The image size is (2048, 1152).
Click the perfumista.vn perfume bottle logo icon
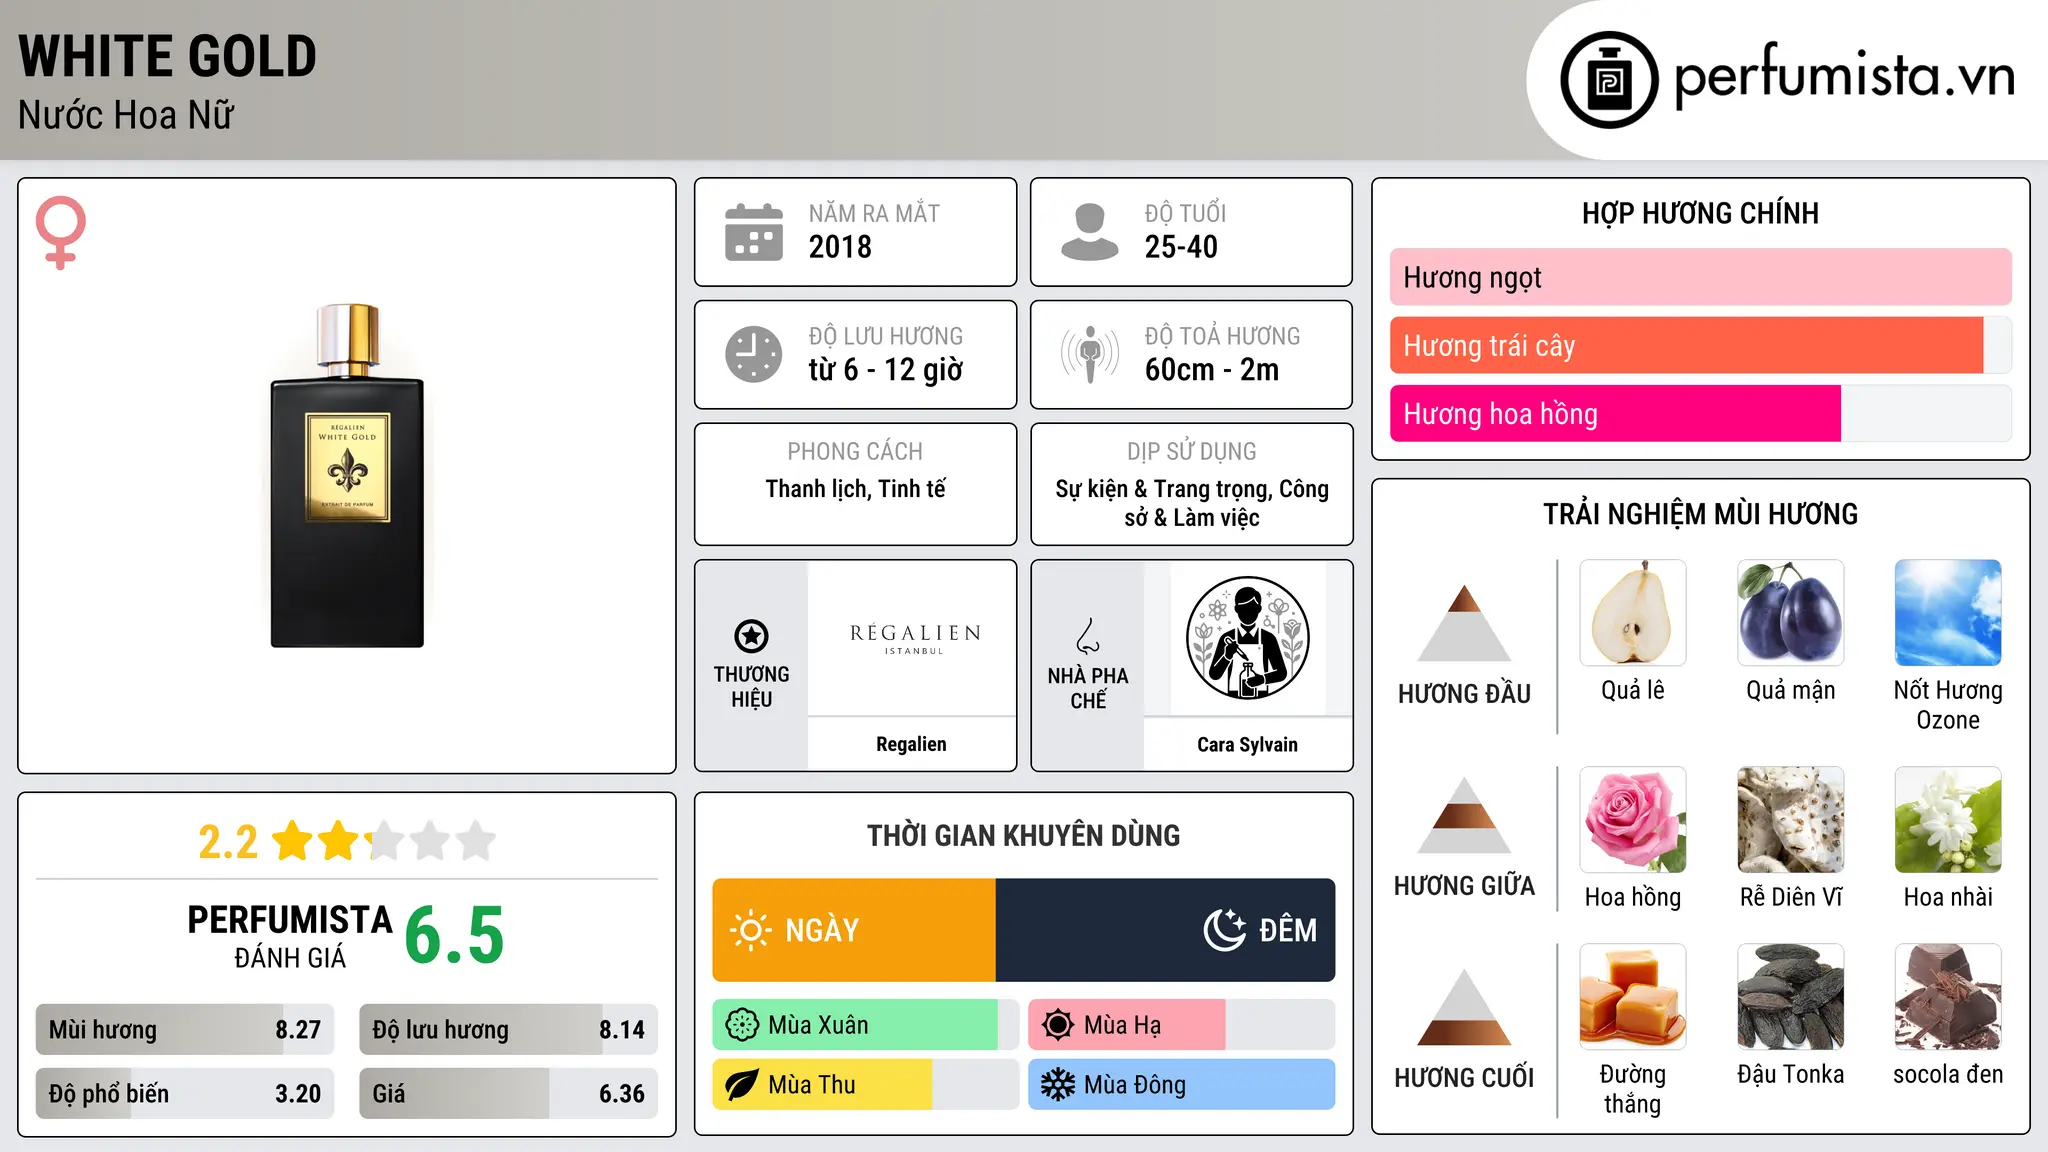(x=1609, y=80)
